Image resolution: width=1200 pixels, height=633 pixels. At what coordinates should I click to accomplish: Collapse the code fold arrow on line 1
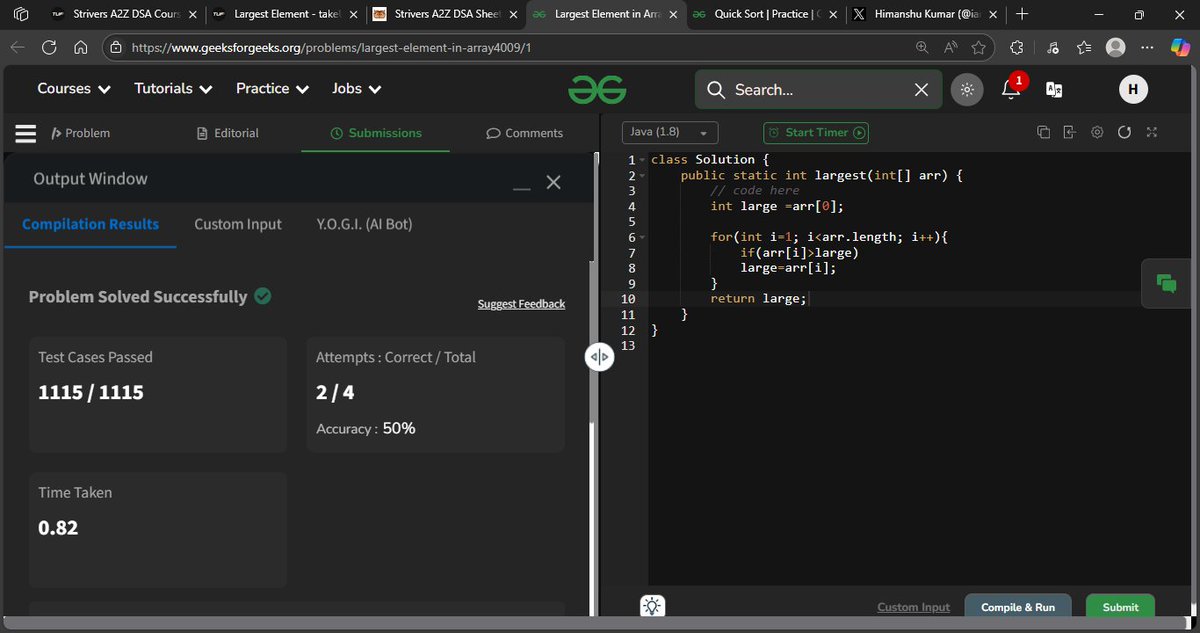click(x=643, y=161)
